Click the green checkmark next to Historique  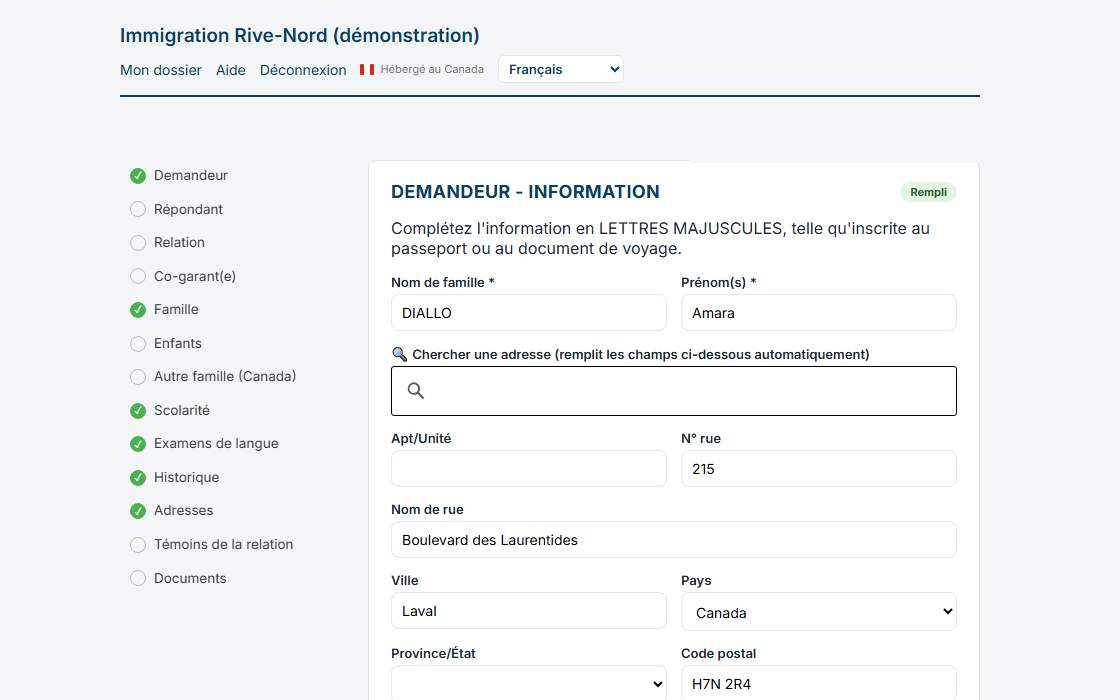pos(138,478)
